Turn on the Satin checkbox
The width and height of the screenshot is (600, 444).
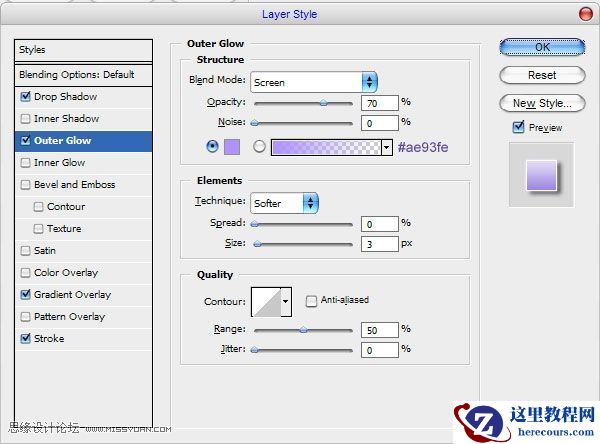click(25, 251)
